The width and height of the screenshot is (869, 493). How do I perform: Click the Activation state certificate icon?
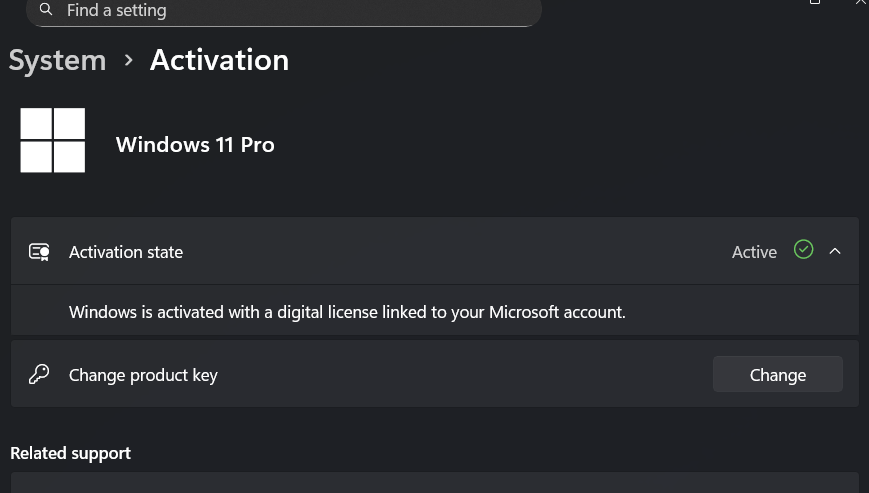[x=39, y=252]
